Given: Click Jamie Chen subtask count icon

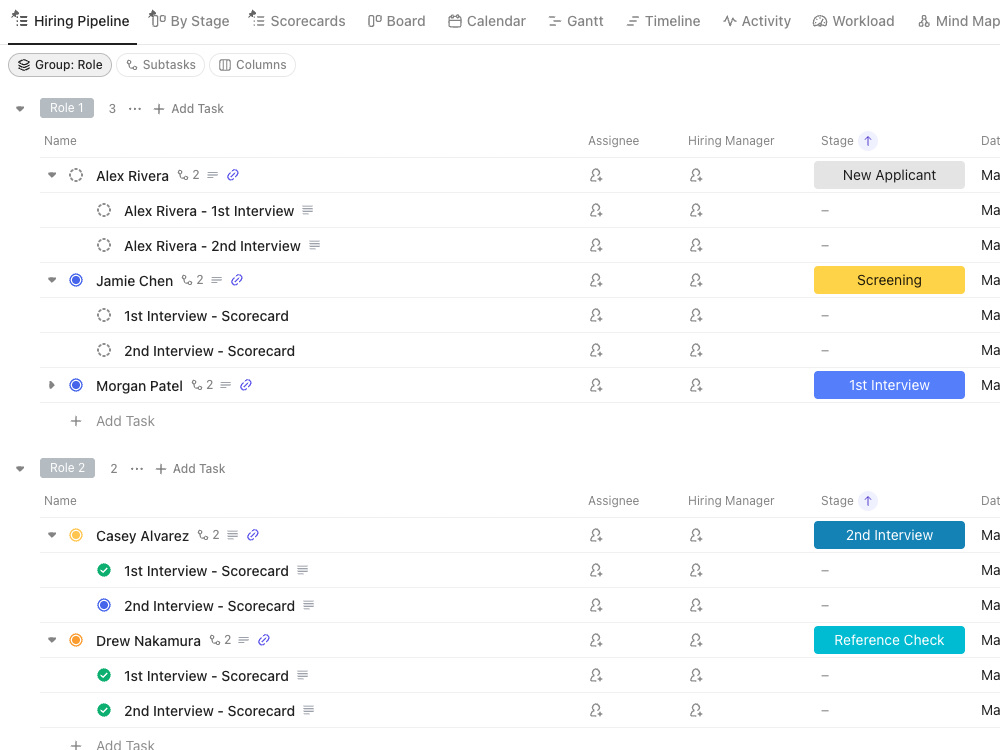Looking at the screenshot, I should [x=193, y=280].
